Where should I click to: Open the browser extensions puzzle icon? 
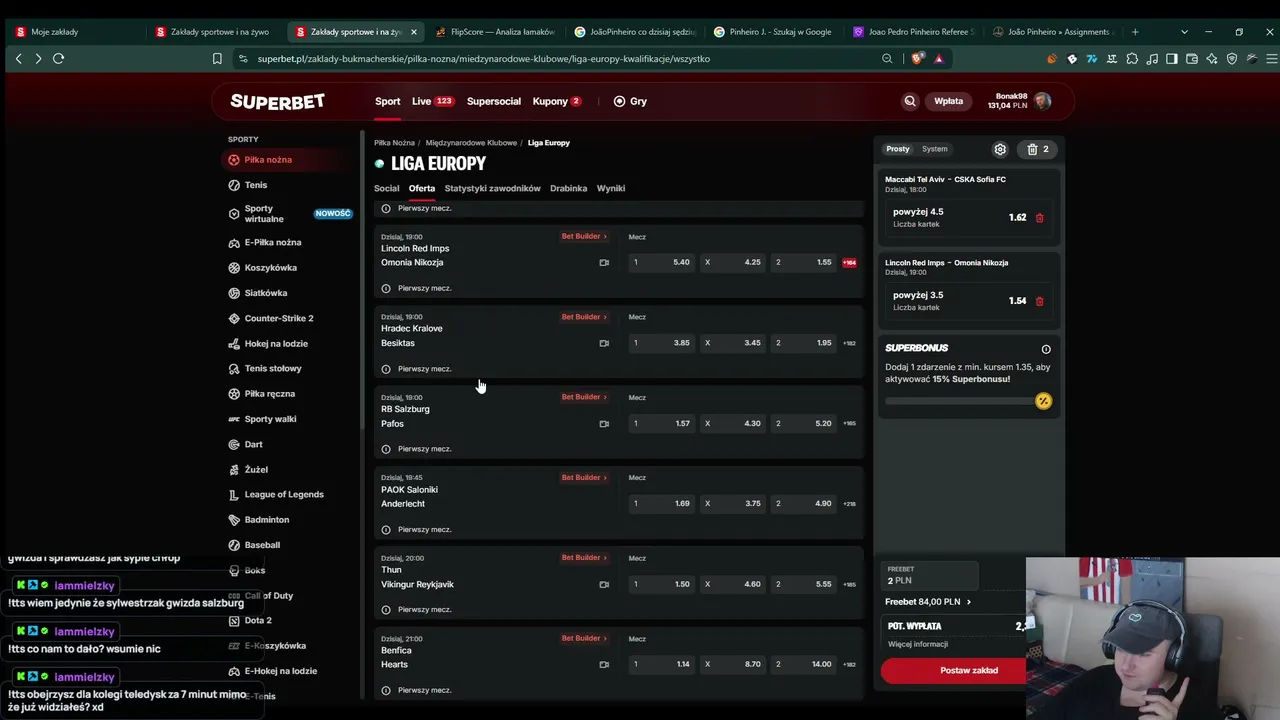pos(1132,59)
